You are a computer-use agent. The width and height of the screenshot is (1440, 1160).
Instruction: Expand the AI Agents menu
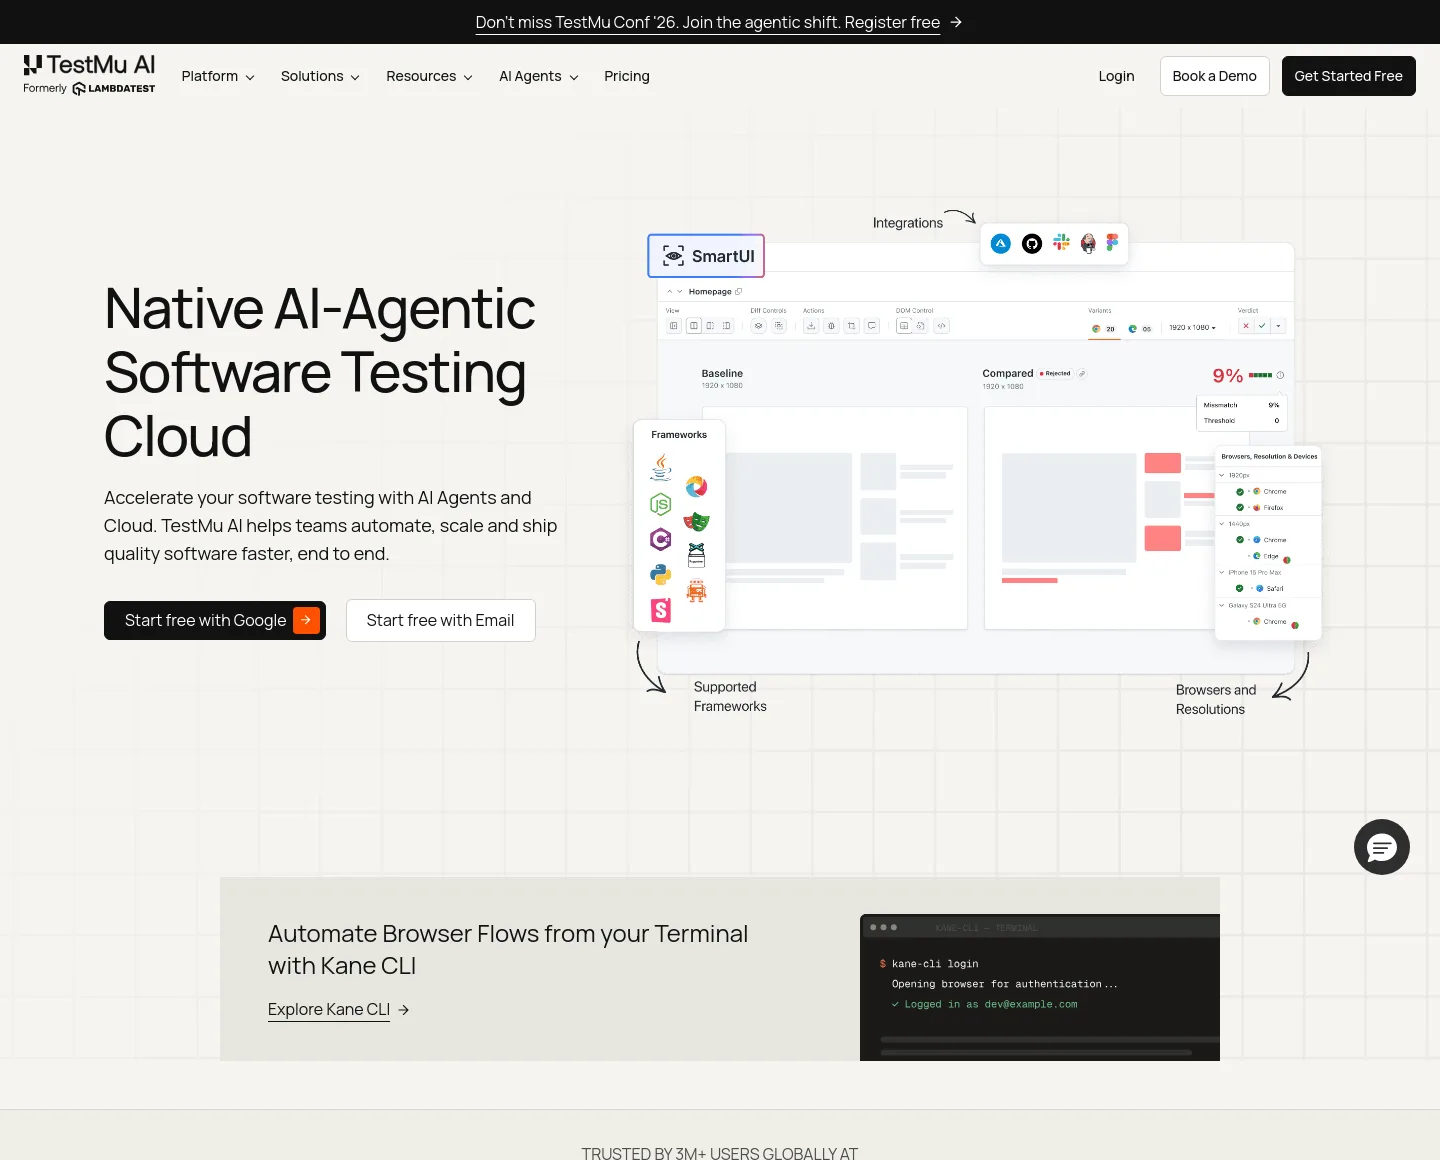click(x=539, y=76)
